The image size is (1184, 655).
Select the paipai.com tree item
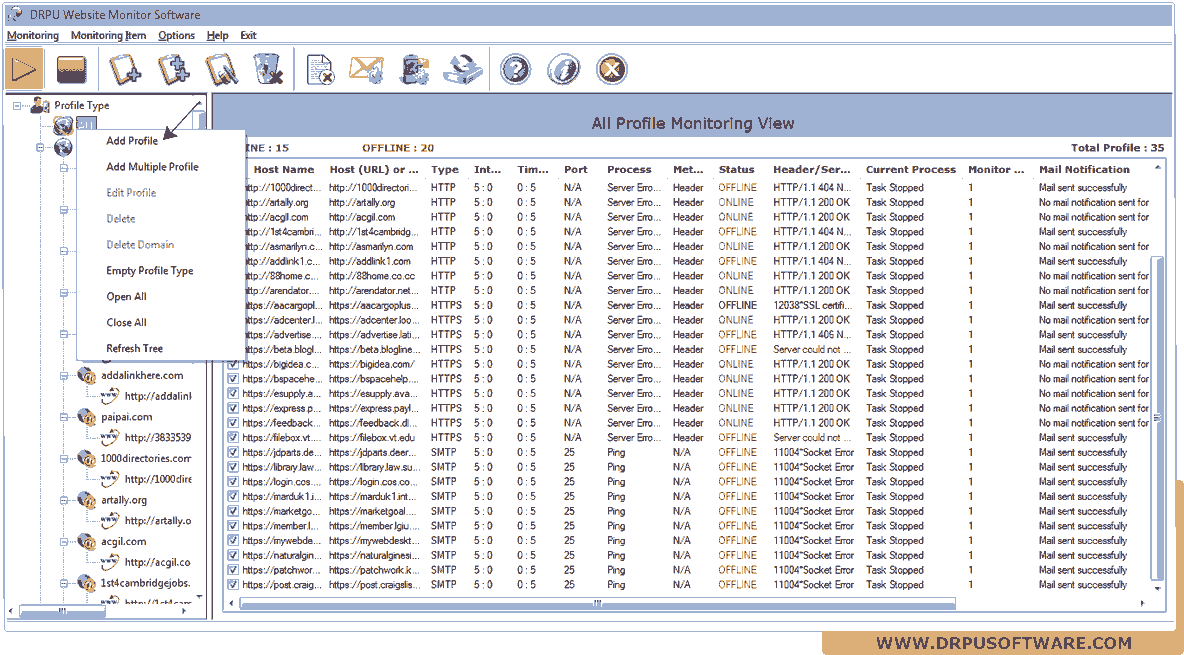click(126, 416)
